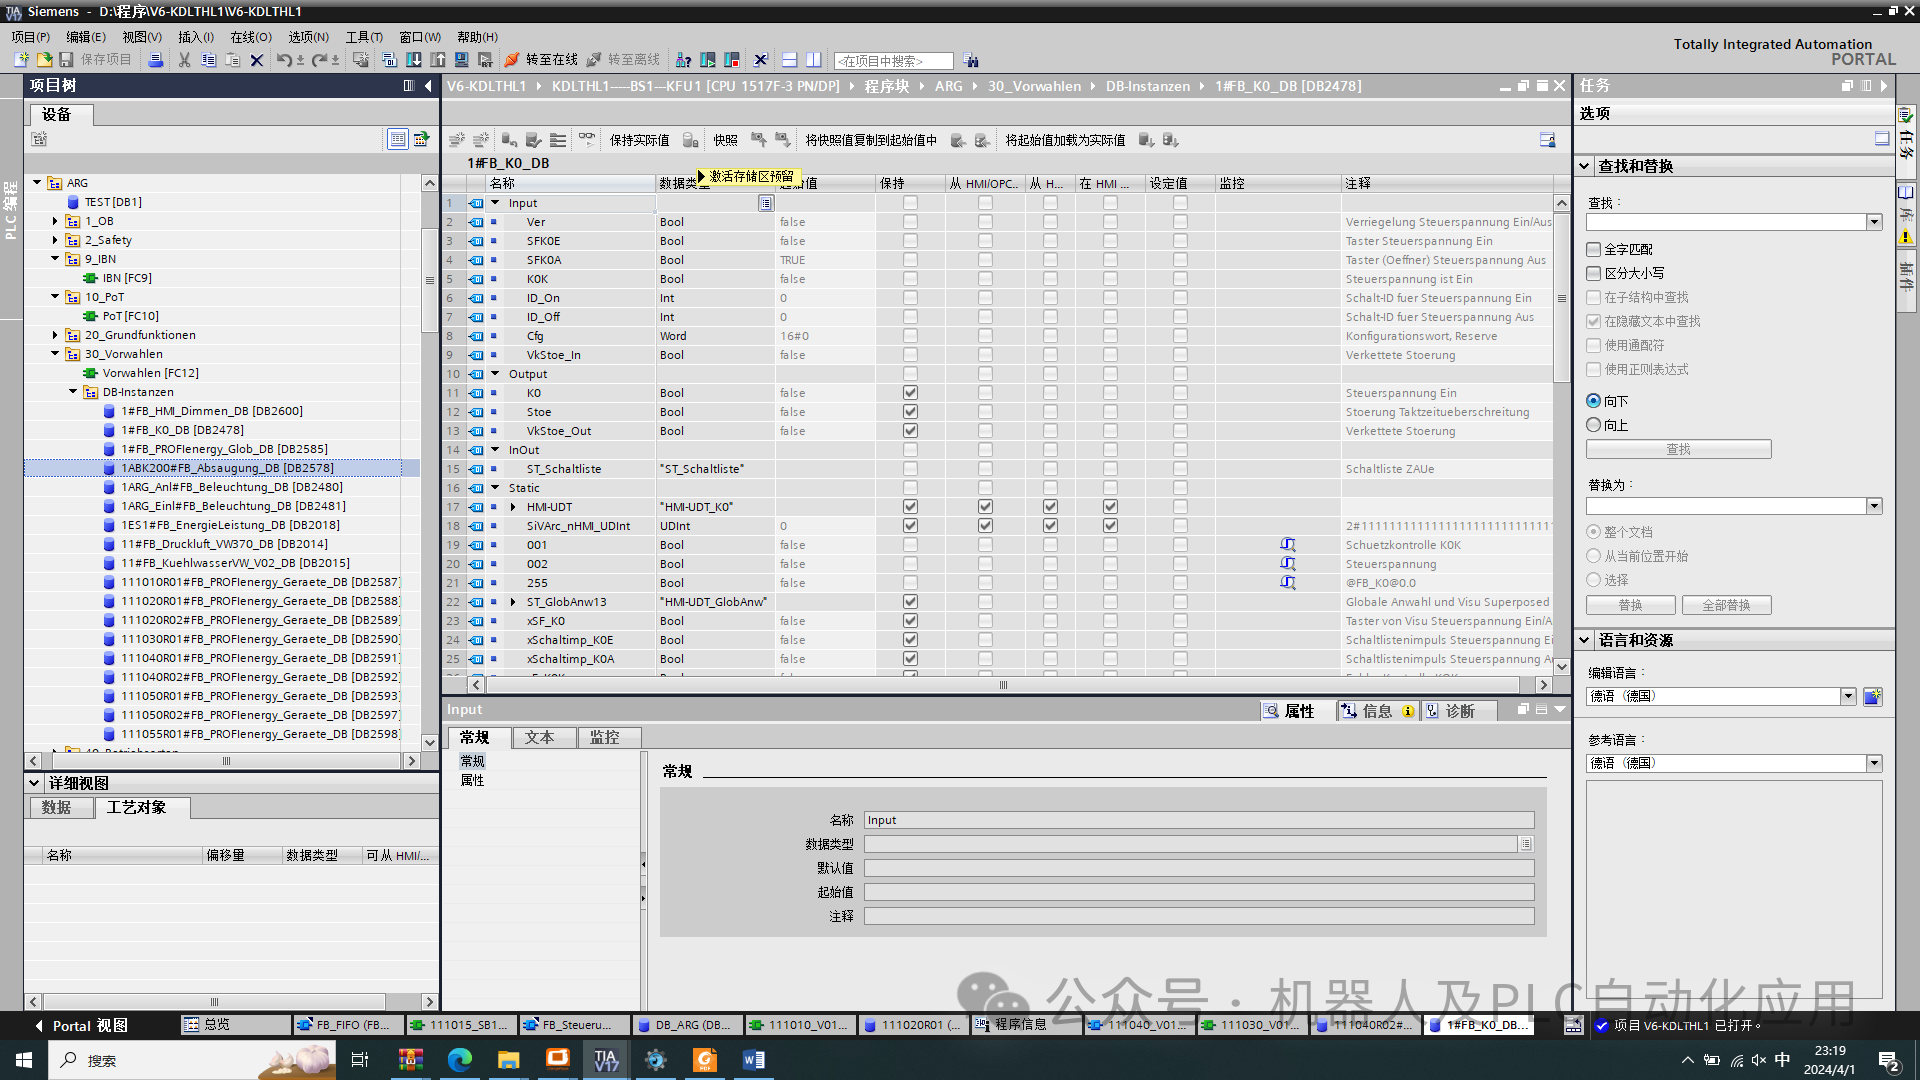Enable the 区分大小写 match case checkbox

point(1594,273)
